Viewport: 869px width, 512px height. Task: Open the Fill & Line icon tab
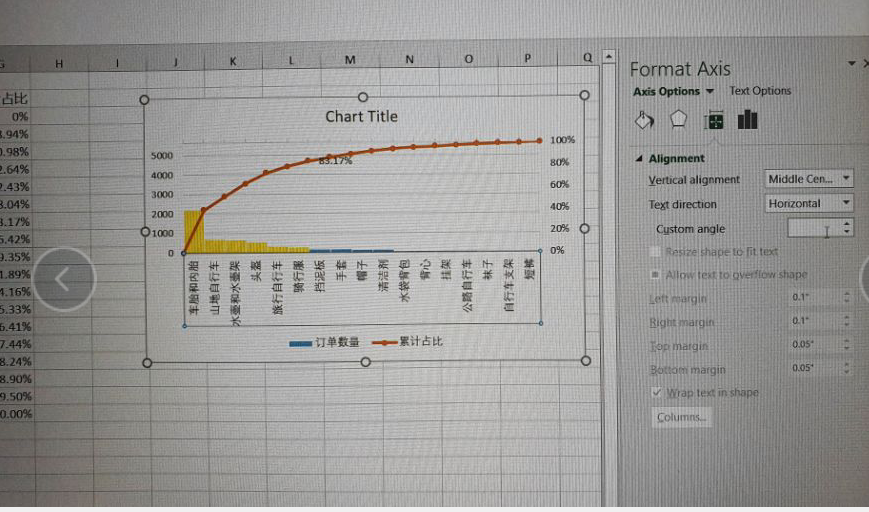click(x=644, y=120)
